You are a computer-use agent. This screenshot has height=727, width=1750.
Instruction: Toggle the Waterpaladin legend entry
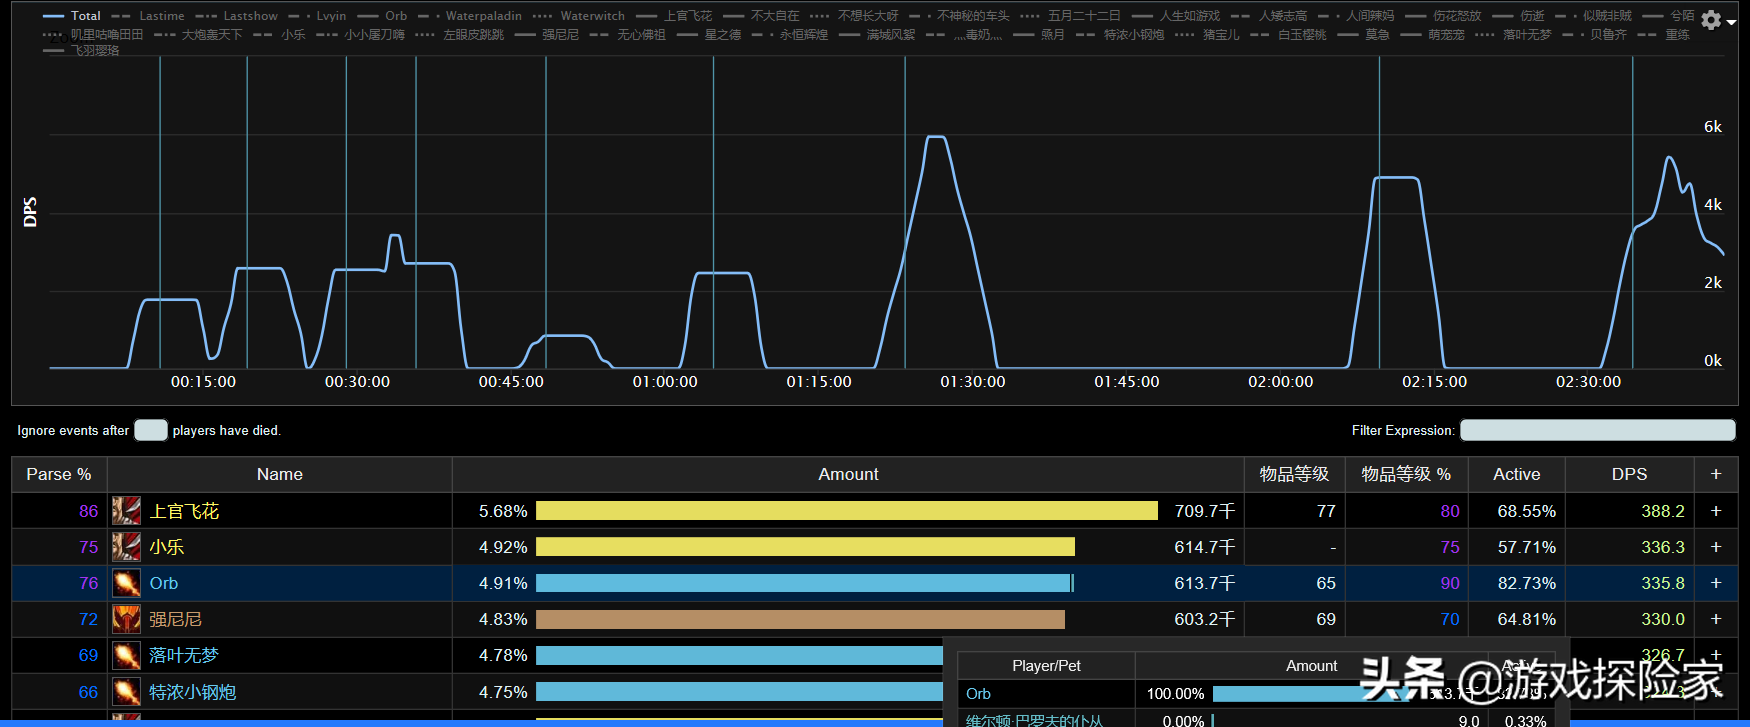click(x=470, y=16)
